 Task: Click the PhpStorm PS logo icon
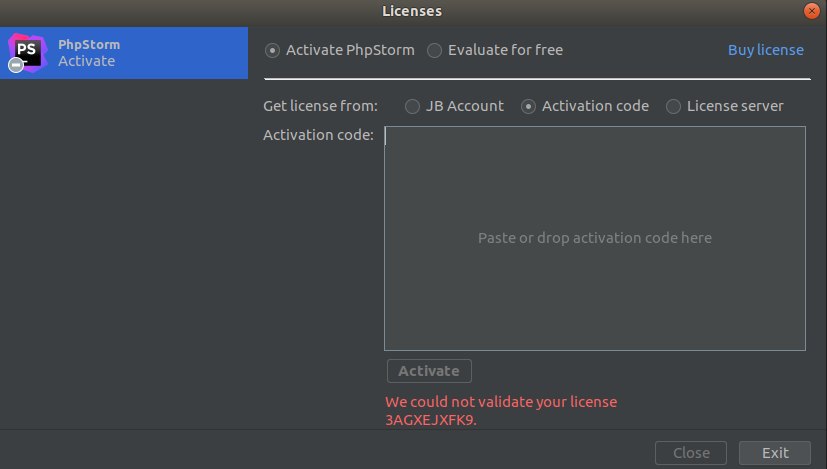pos(27,52)
